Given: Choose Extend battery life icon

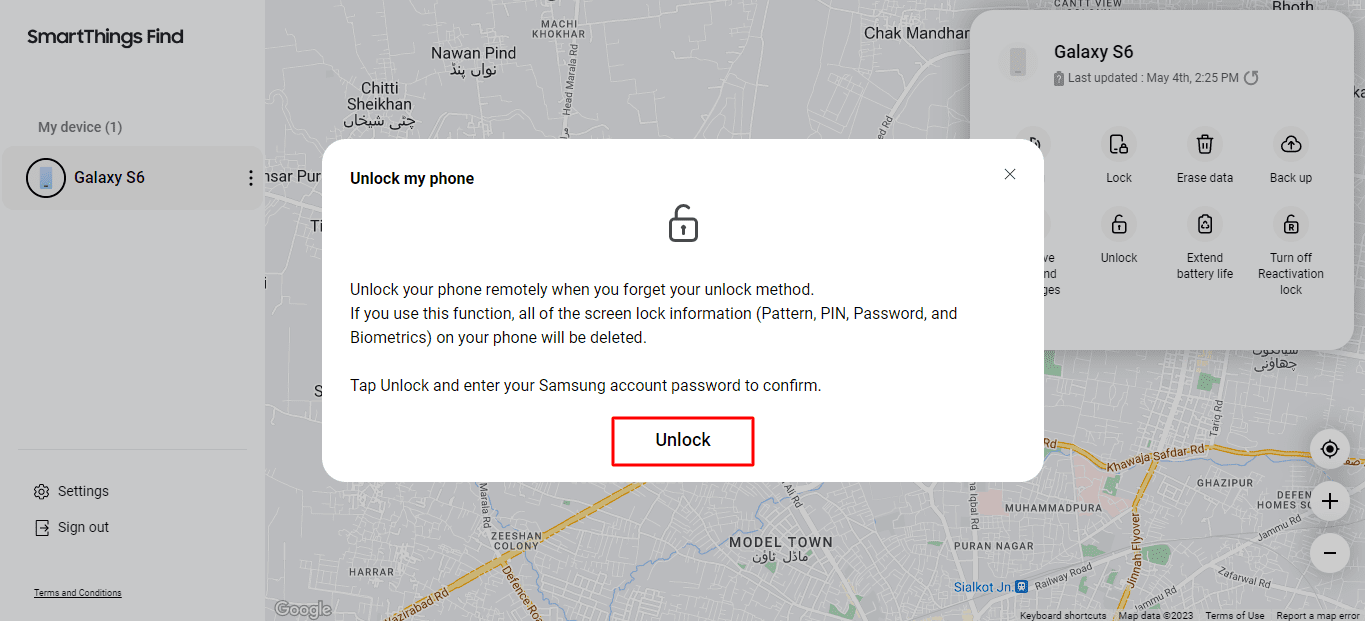Looking at the screenshot, I should [x=1205, y=225].
